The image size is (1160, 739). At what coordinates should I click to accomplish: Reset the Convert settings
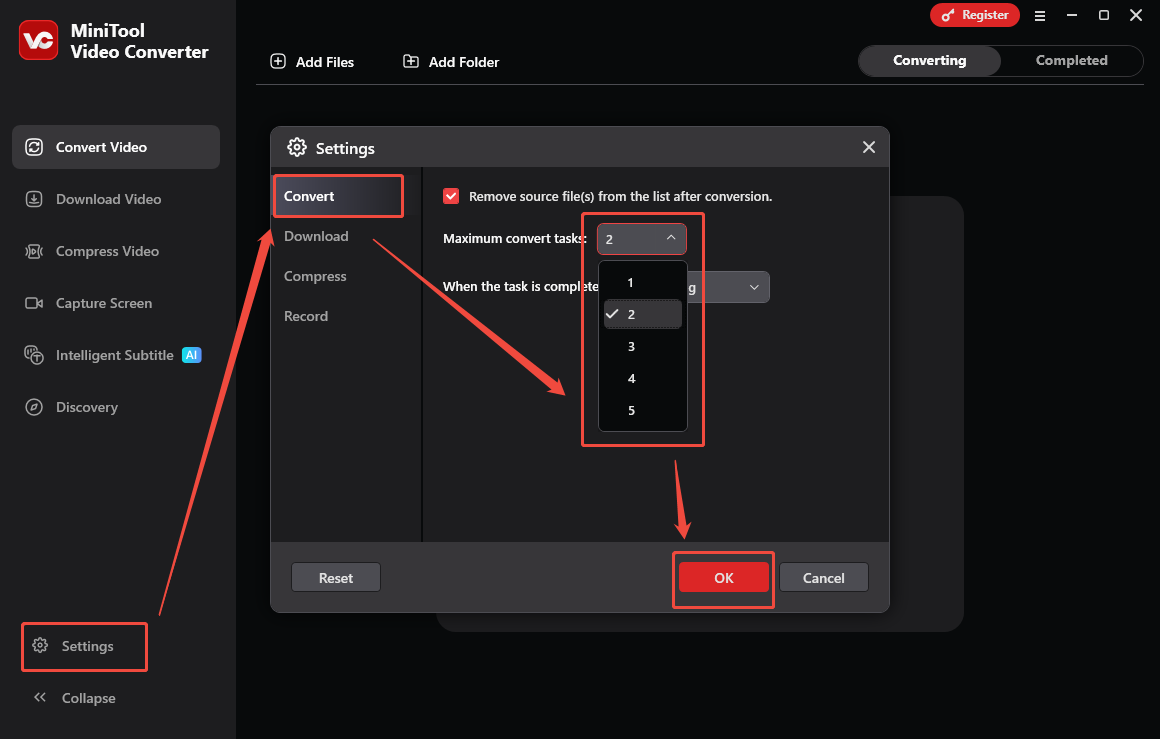(x=335, y=577)
